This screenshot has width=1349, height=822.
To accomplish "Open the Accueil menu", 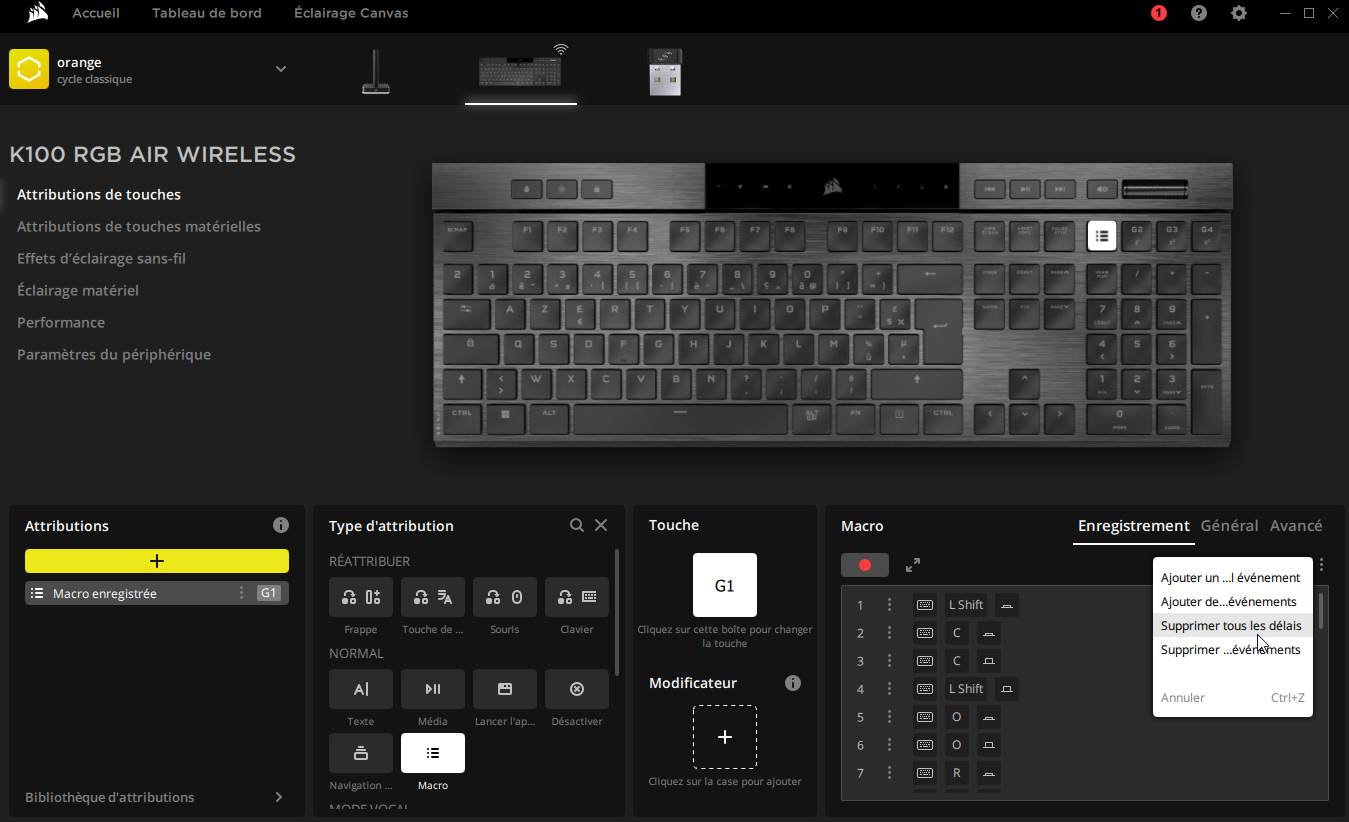I will coord(96,13).
